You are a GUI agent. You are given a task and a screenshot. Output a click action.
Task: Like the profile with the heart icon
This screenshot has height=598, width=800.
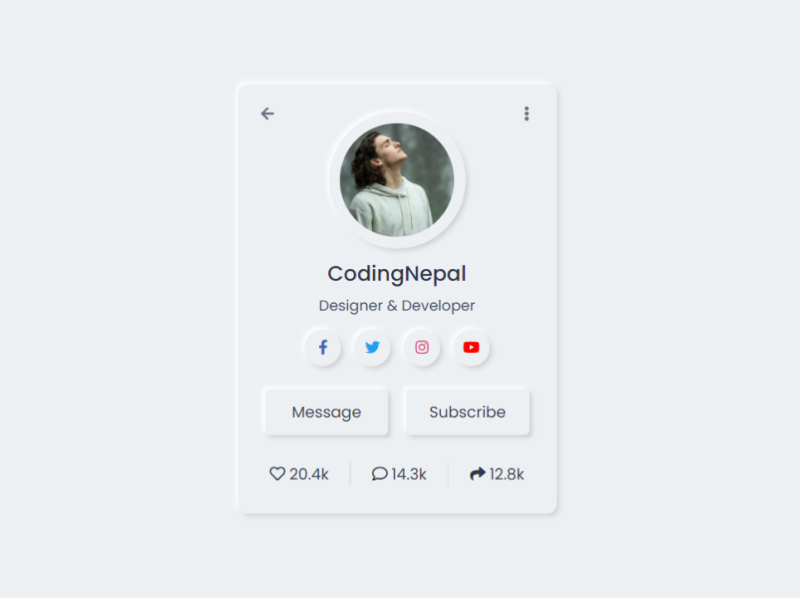point(277,474)
